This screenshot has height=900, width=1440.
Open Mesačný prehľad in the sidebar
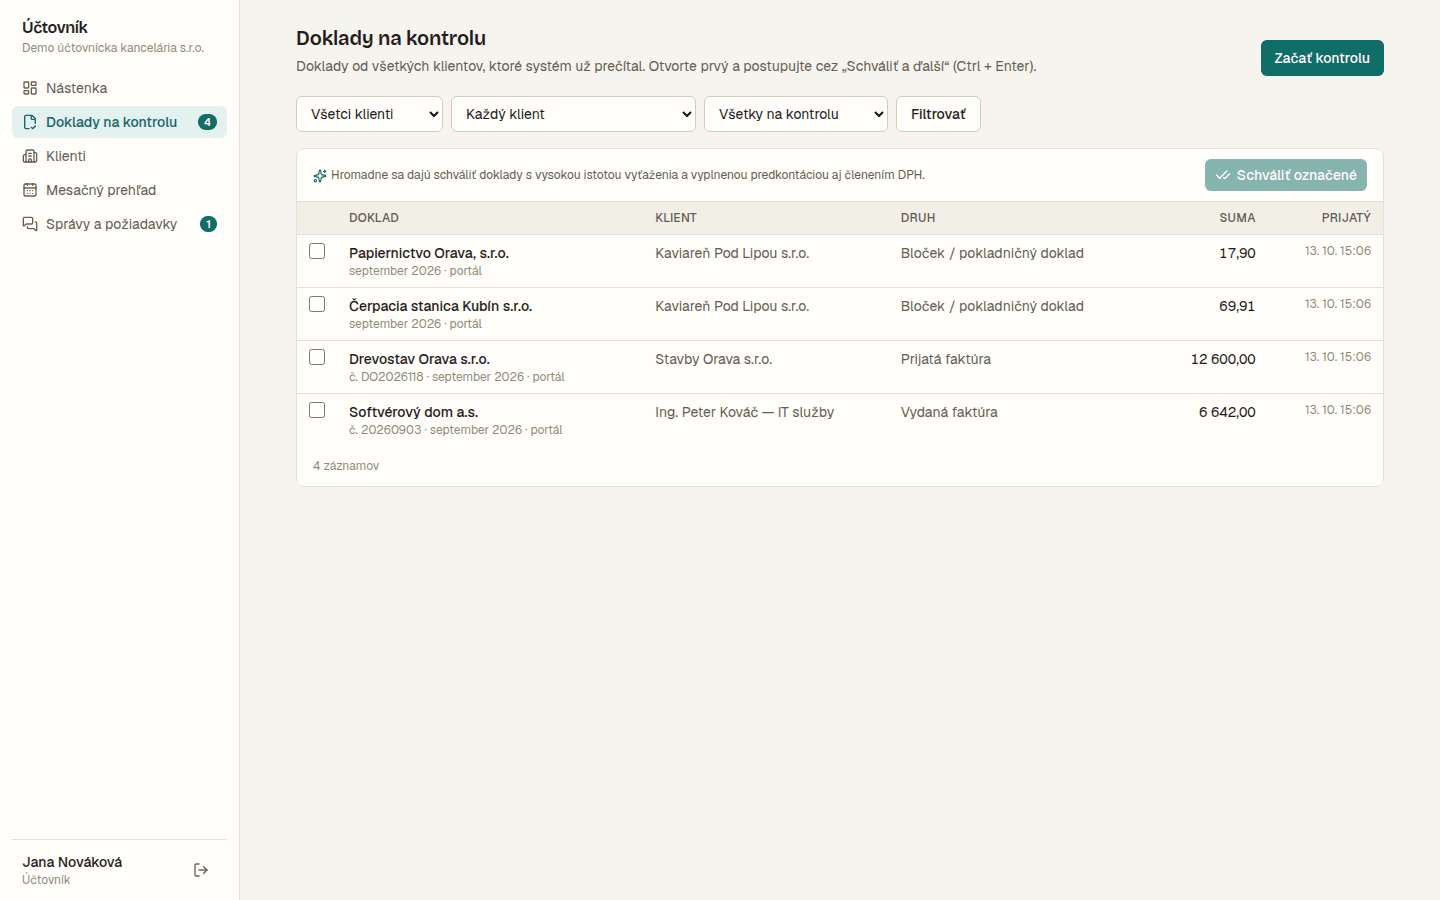pos(120,190)
